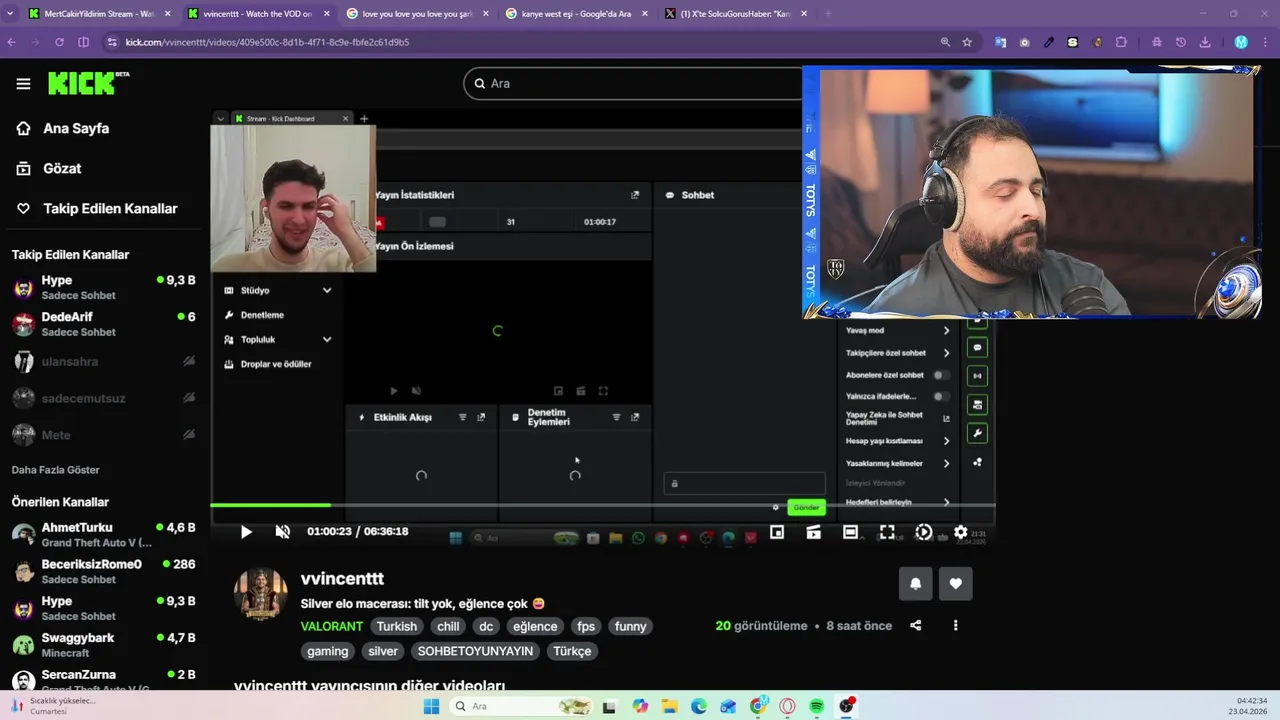Click Daha Fazla Göster
This screenshot has height=720, width=1280.
pyautogui.click(x=55, y=470)
